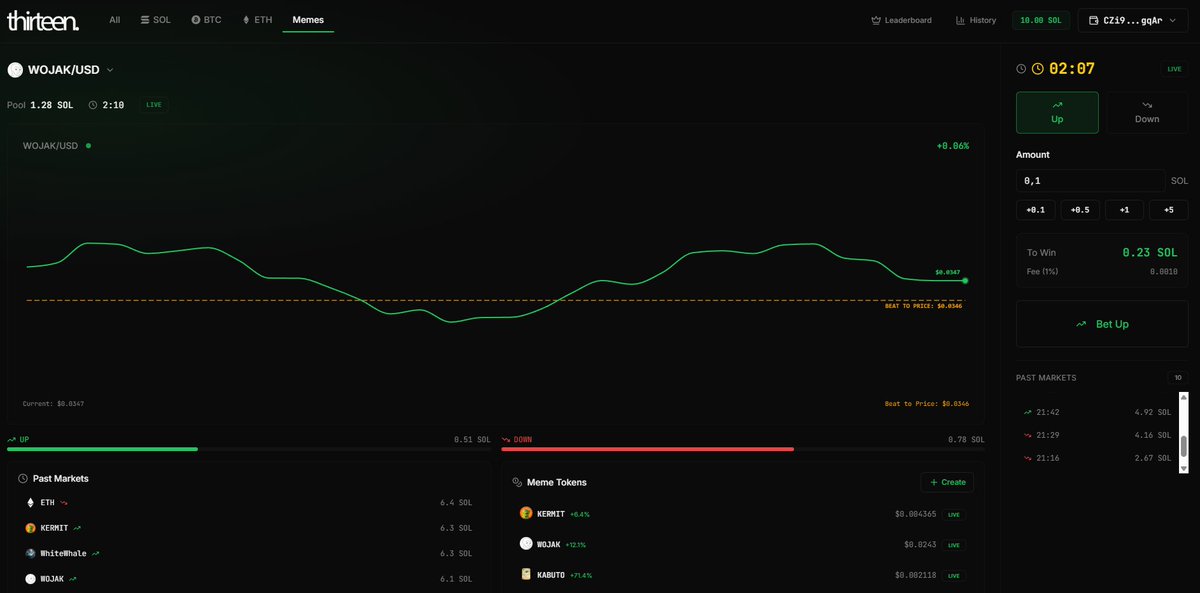Image resolution: width=1200 pixels, height=593 pixels.
Task: Open the CZi9...gqAr wallet menu
Action: pyautogui.click(x=1132, y=20)
